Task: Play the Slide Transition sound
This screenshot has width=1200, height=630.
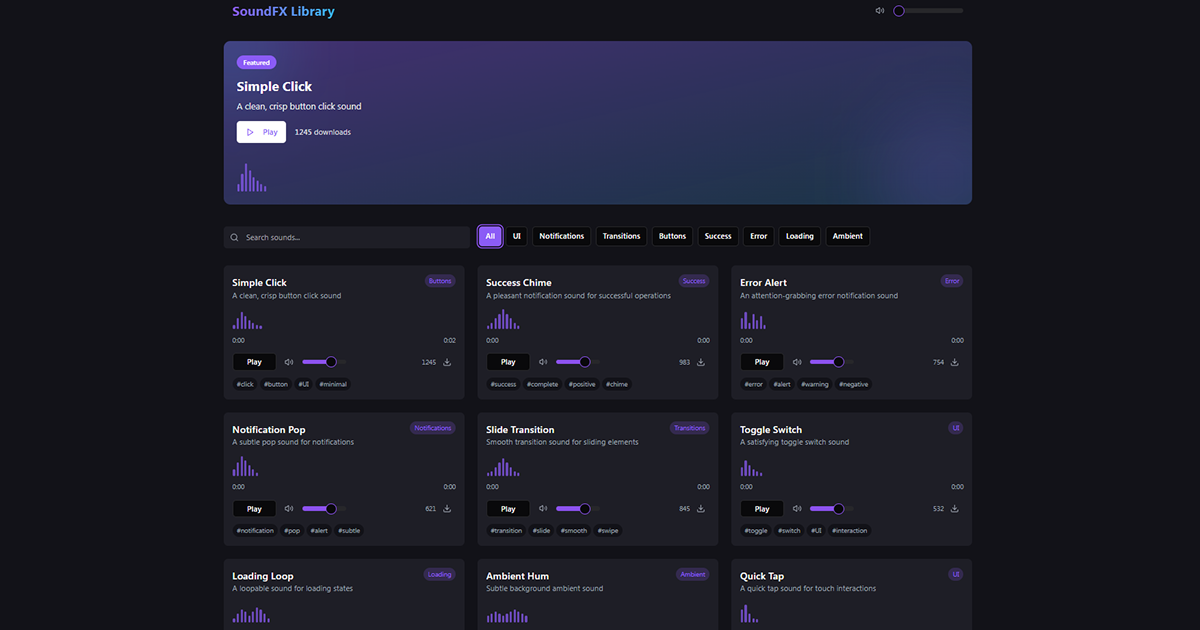Action: click(508, 509)
